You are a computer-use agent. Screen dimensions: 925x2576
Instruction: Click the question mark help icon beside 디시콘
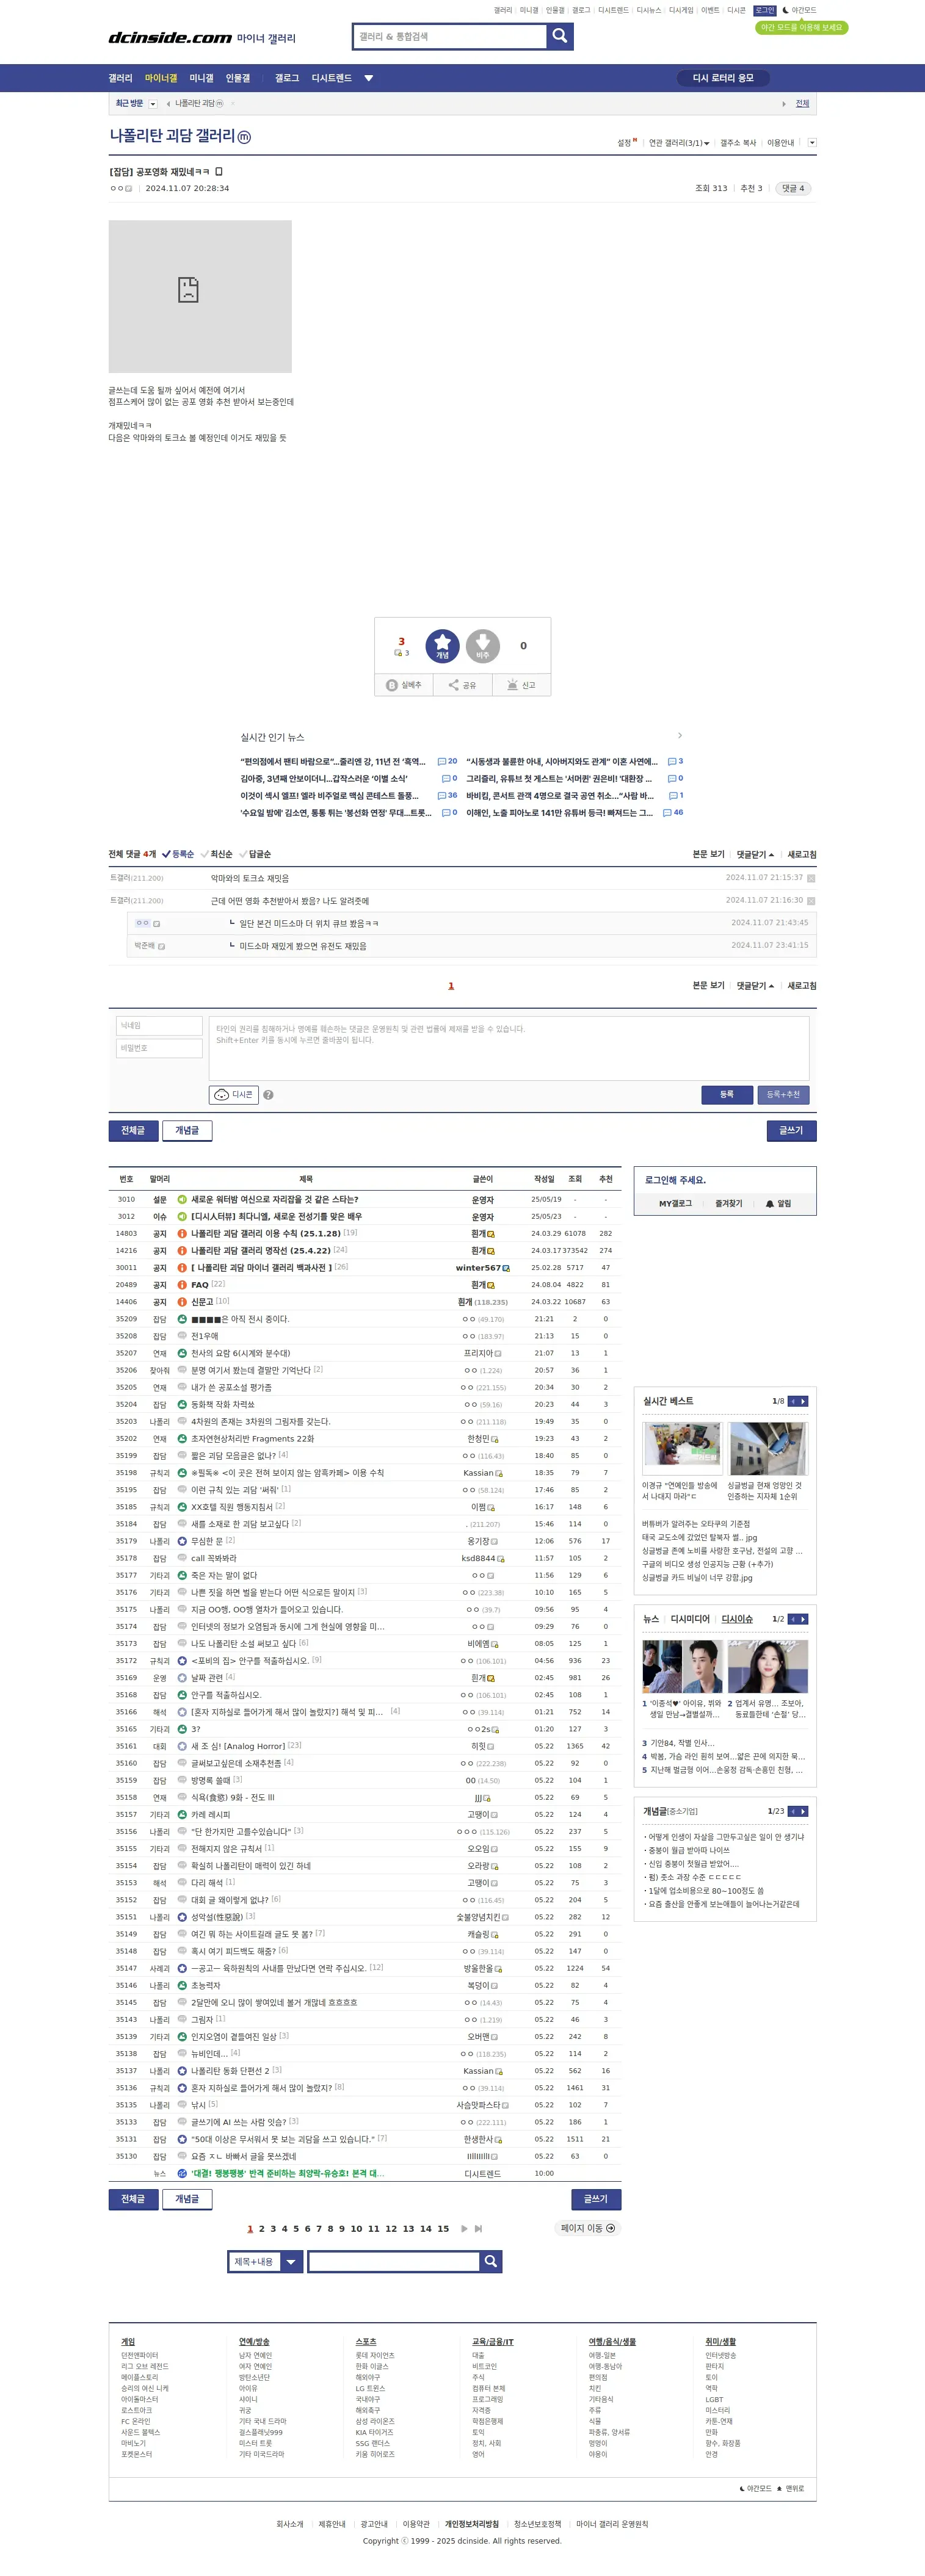[268, 1095]
